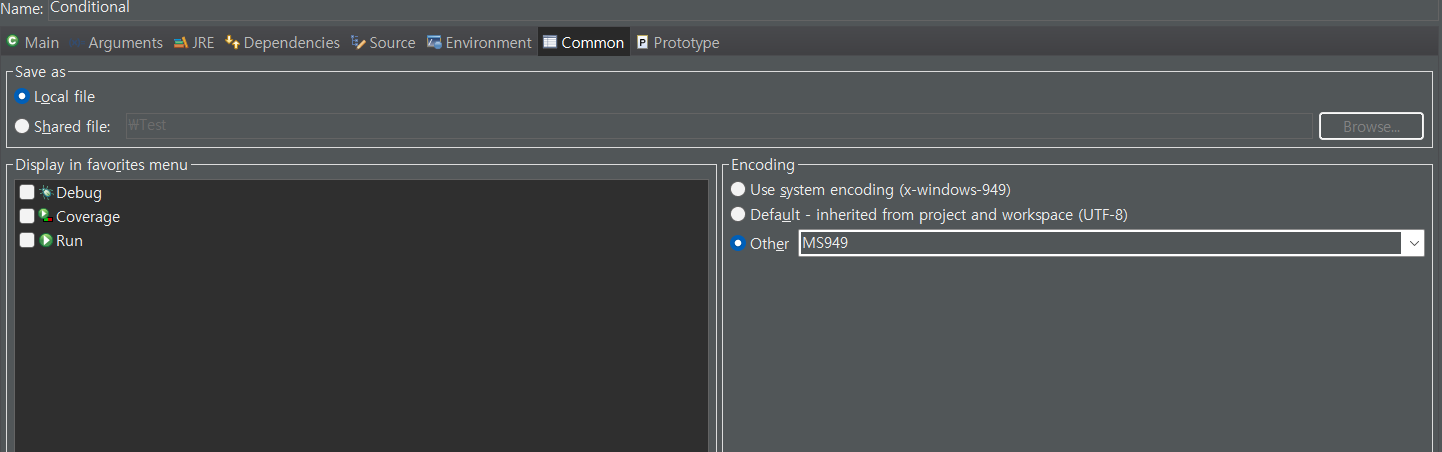Image resolution: width=1442 pixels, height=452 pixels.
Task: Expand the encoding dropdown arrow
Action: pyautogui.click(x=1413, y=243)
